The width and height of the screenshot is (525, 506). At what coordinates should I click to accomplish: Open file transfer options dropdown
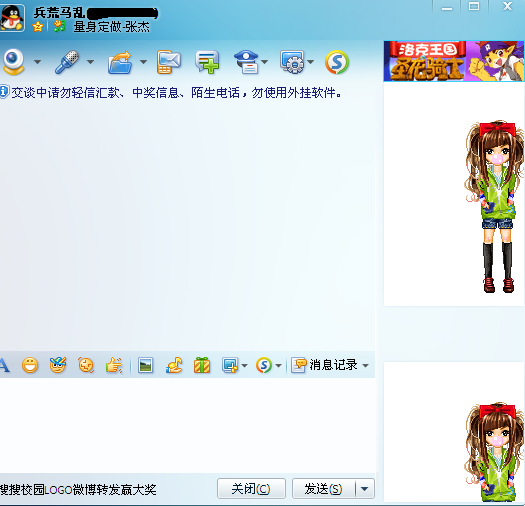pyautogui.click(x=143, y=62)
